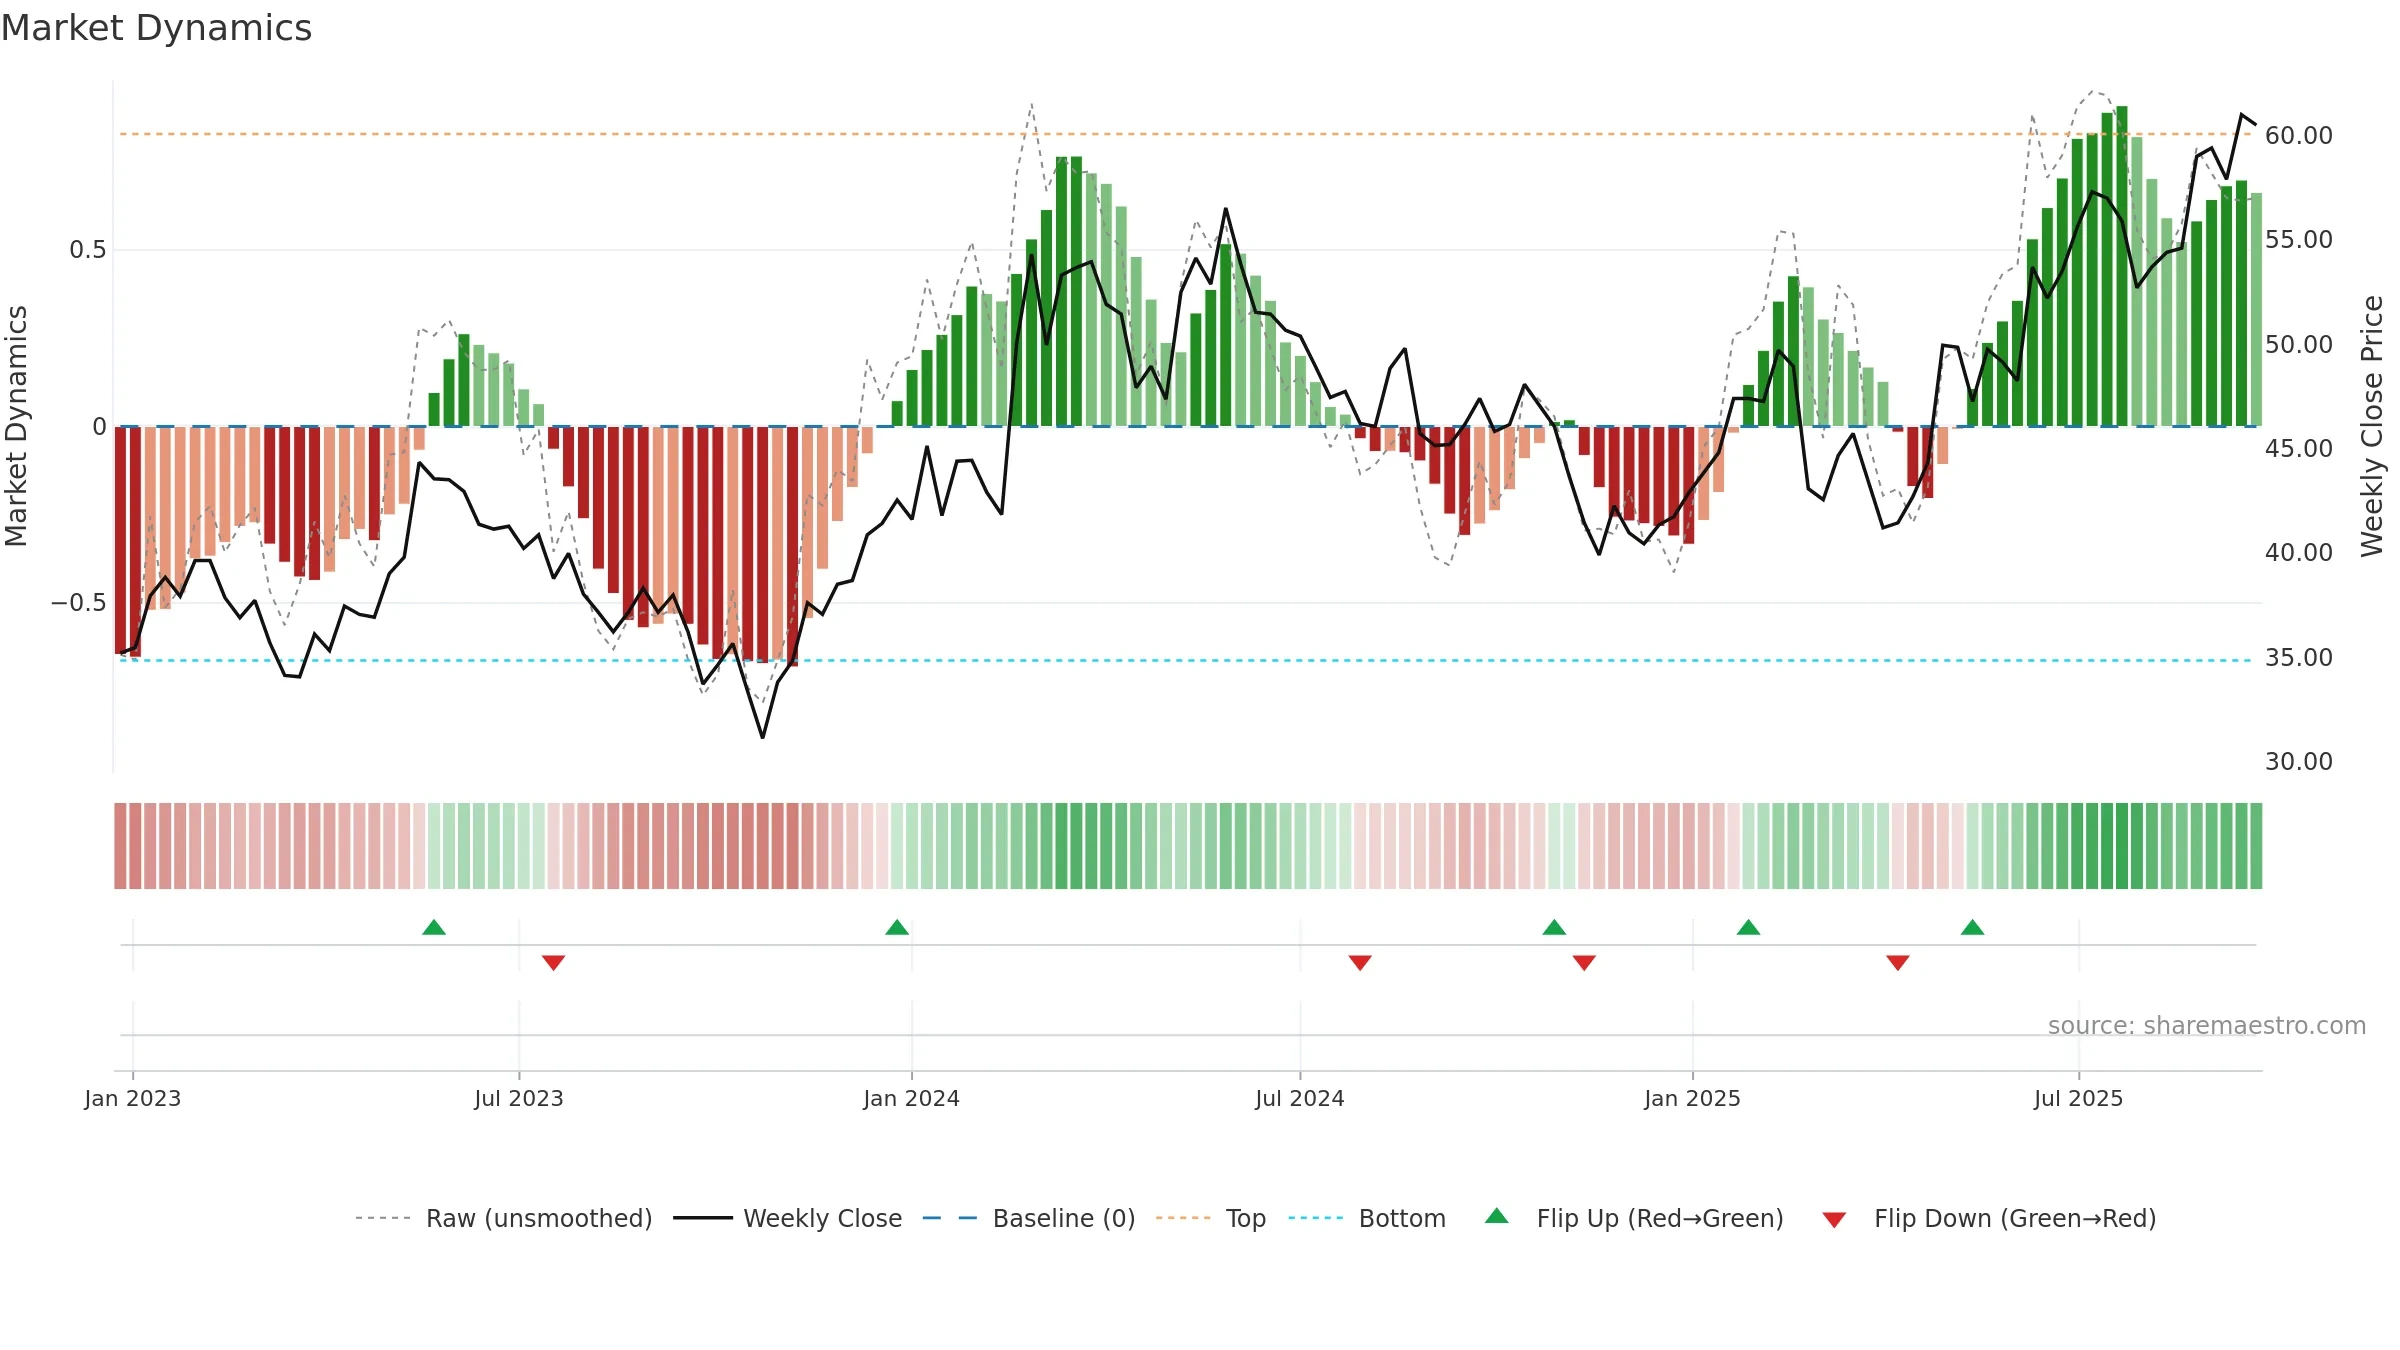
Task: Select the red flip-down marker just after Jul 2023
Action: pos(554,963)
